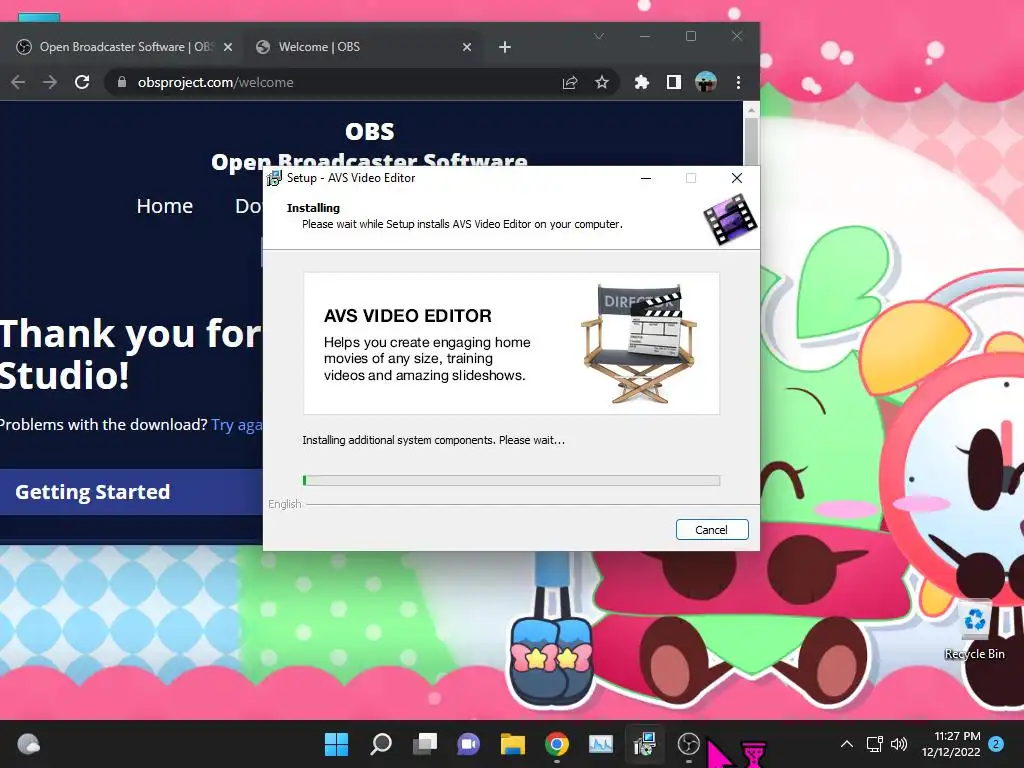Open Google Chrome from taskbar

pyautogui.click(x=556, y=744)
